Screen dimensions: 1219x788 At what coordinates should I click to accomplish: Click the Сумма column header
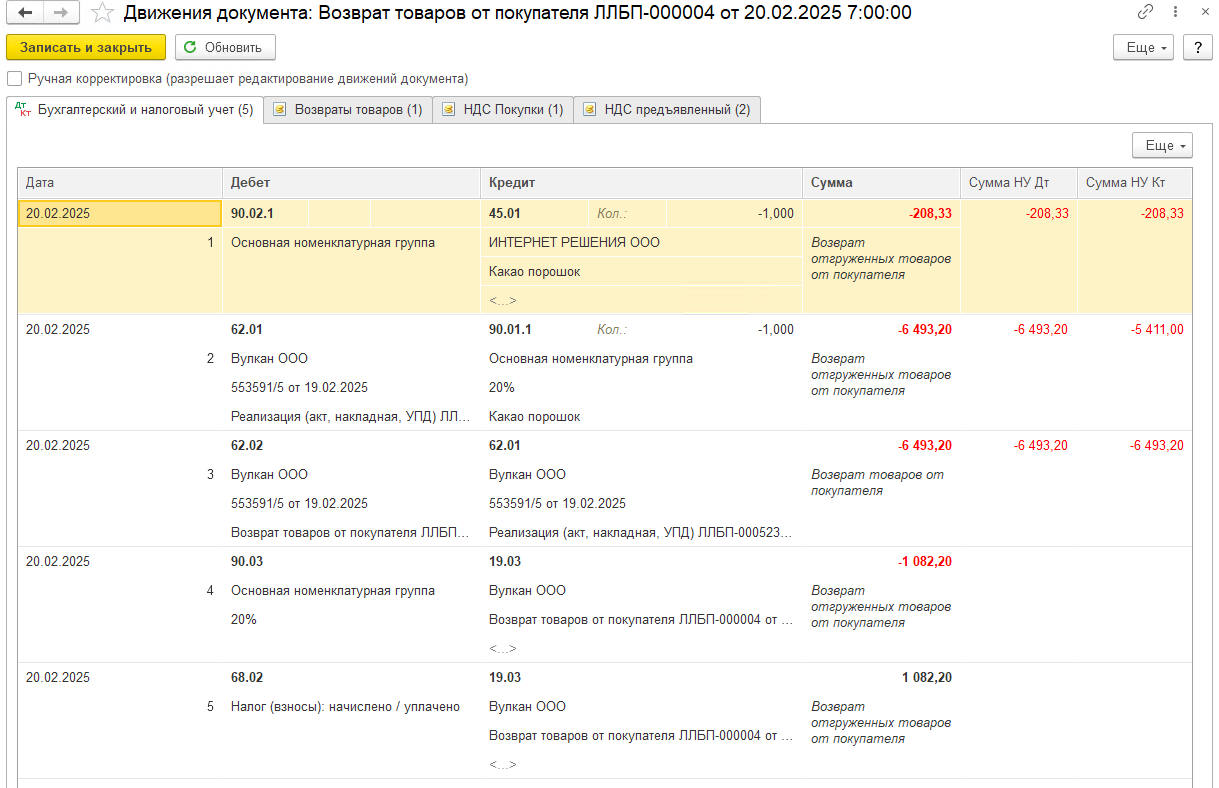[x=881, y=183]
